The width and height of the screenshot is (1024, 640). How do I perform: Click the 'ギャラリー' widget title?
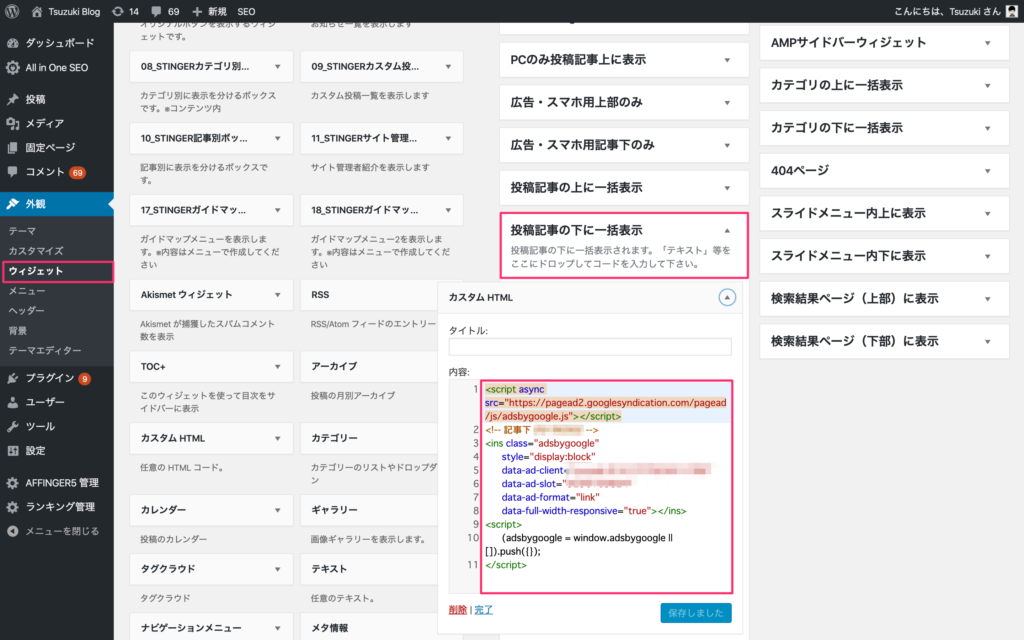tap(334, 510)
